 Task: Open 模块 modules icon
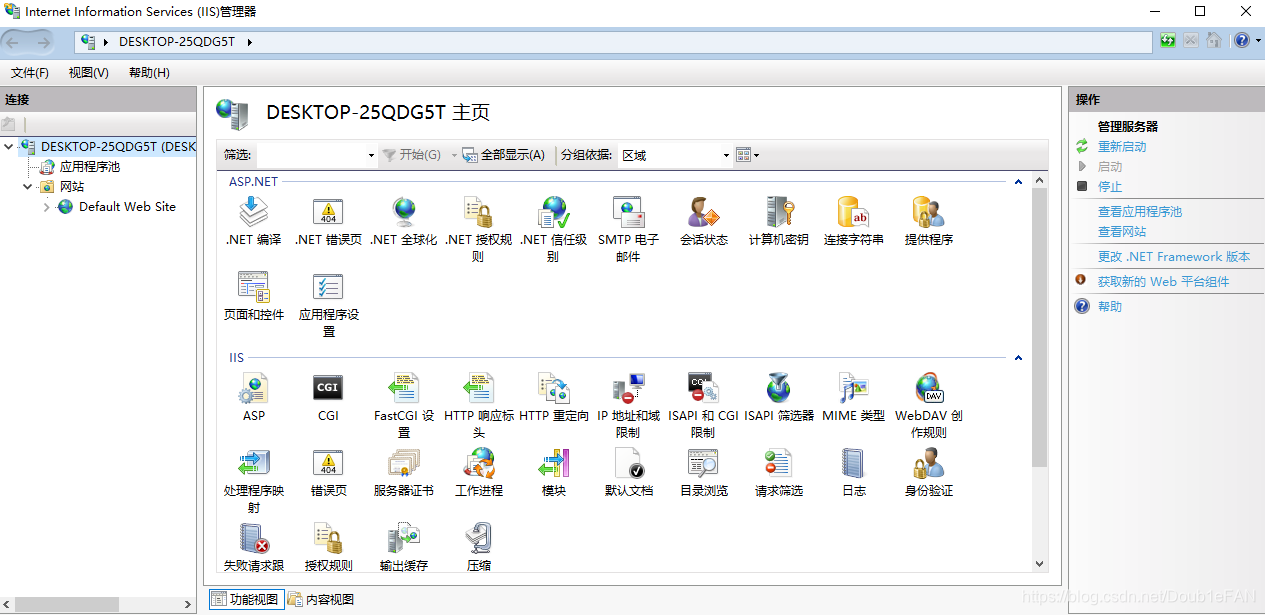553,463
